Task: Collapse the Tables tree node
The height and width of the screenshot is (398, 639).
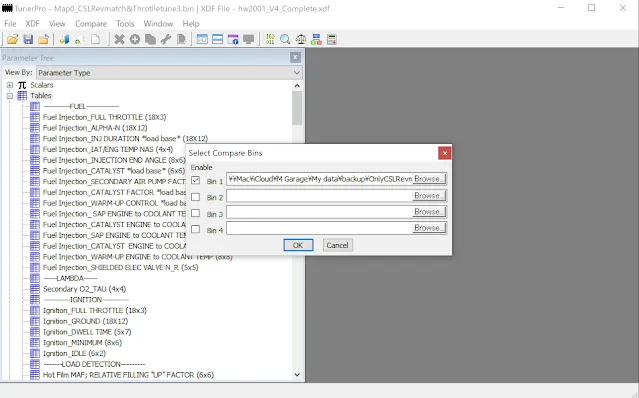Action: 10,96
